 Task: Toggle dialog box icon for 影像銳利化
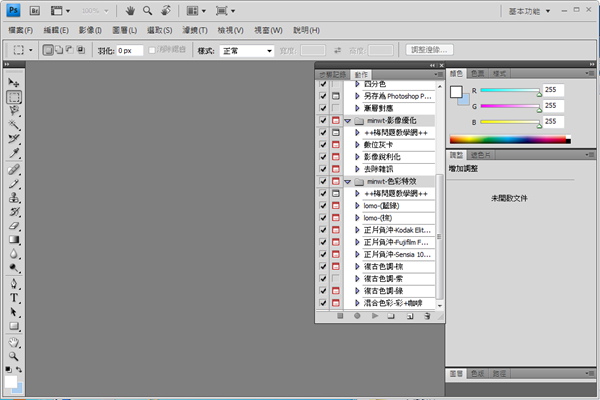(x=335, y=157)
